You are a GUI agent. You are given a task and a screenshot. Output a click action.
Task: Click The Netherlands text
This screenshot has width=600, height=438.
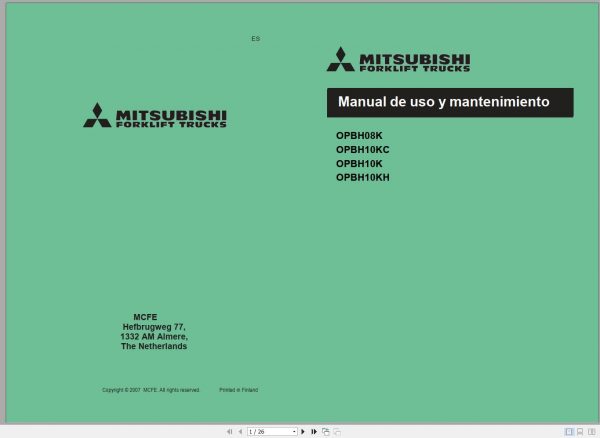coord(154,346)
